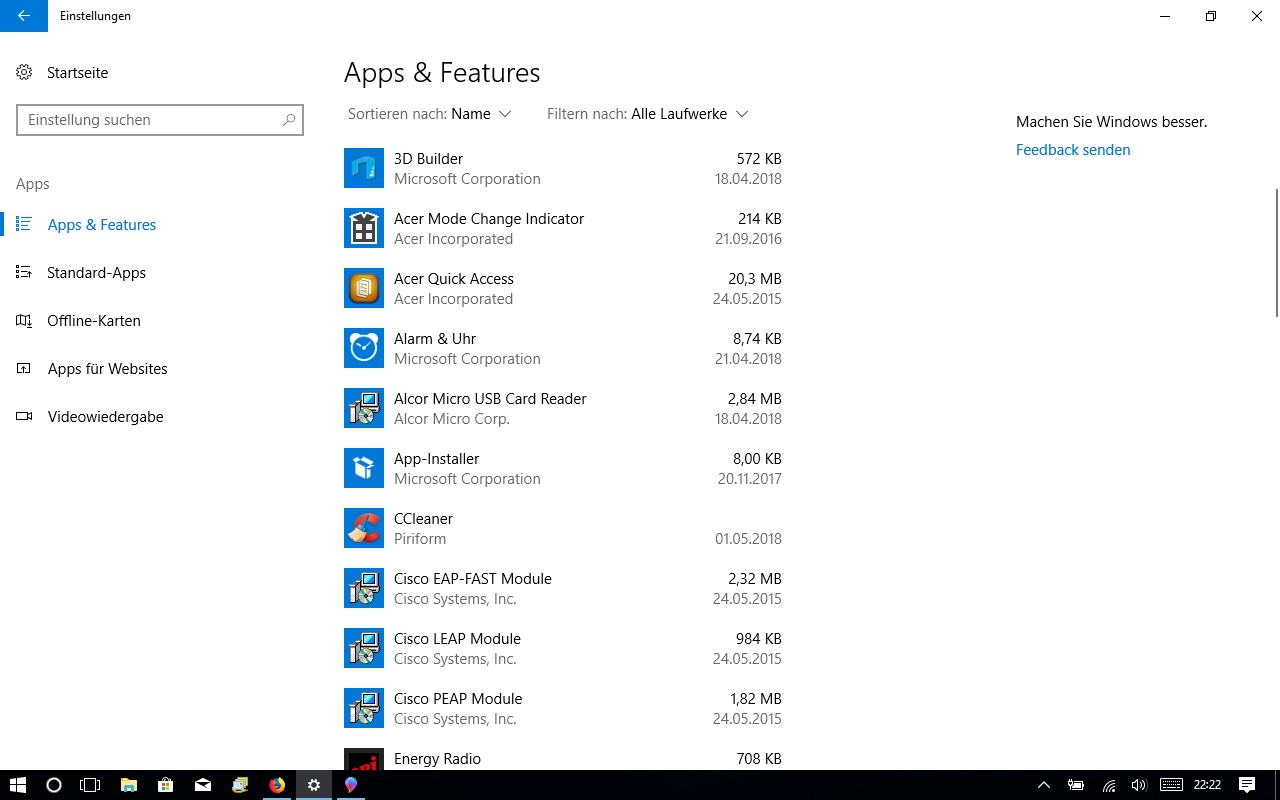Image resolution: width=1280 pixels, height=800 pixels.
Task: Click the CCleaner app icon
Action: (x=364, y=528)
